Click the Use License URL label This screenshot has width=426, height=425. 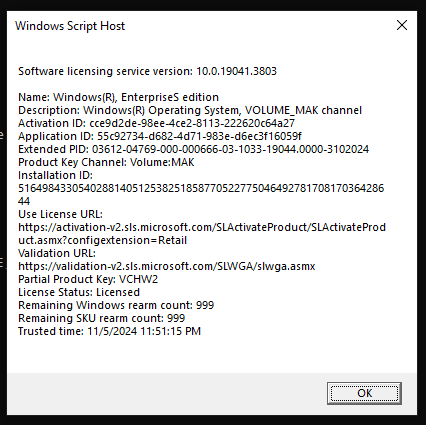(x=60, y=214)
